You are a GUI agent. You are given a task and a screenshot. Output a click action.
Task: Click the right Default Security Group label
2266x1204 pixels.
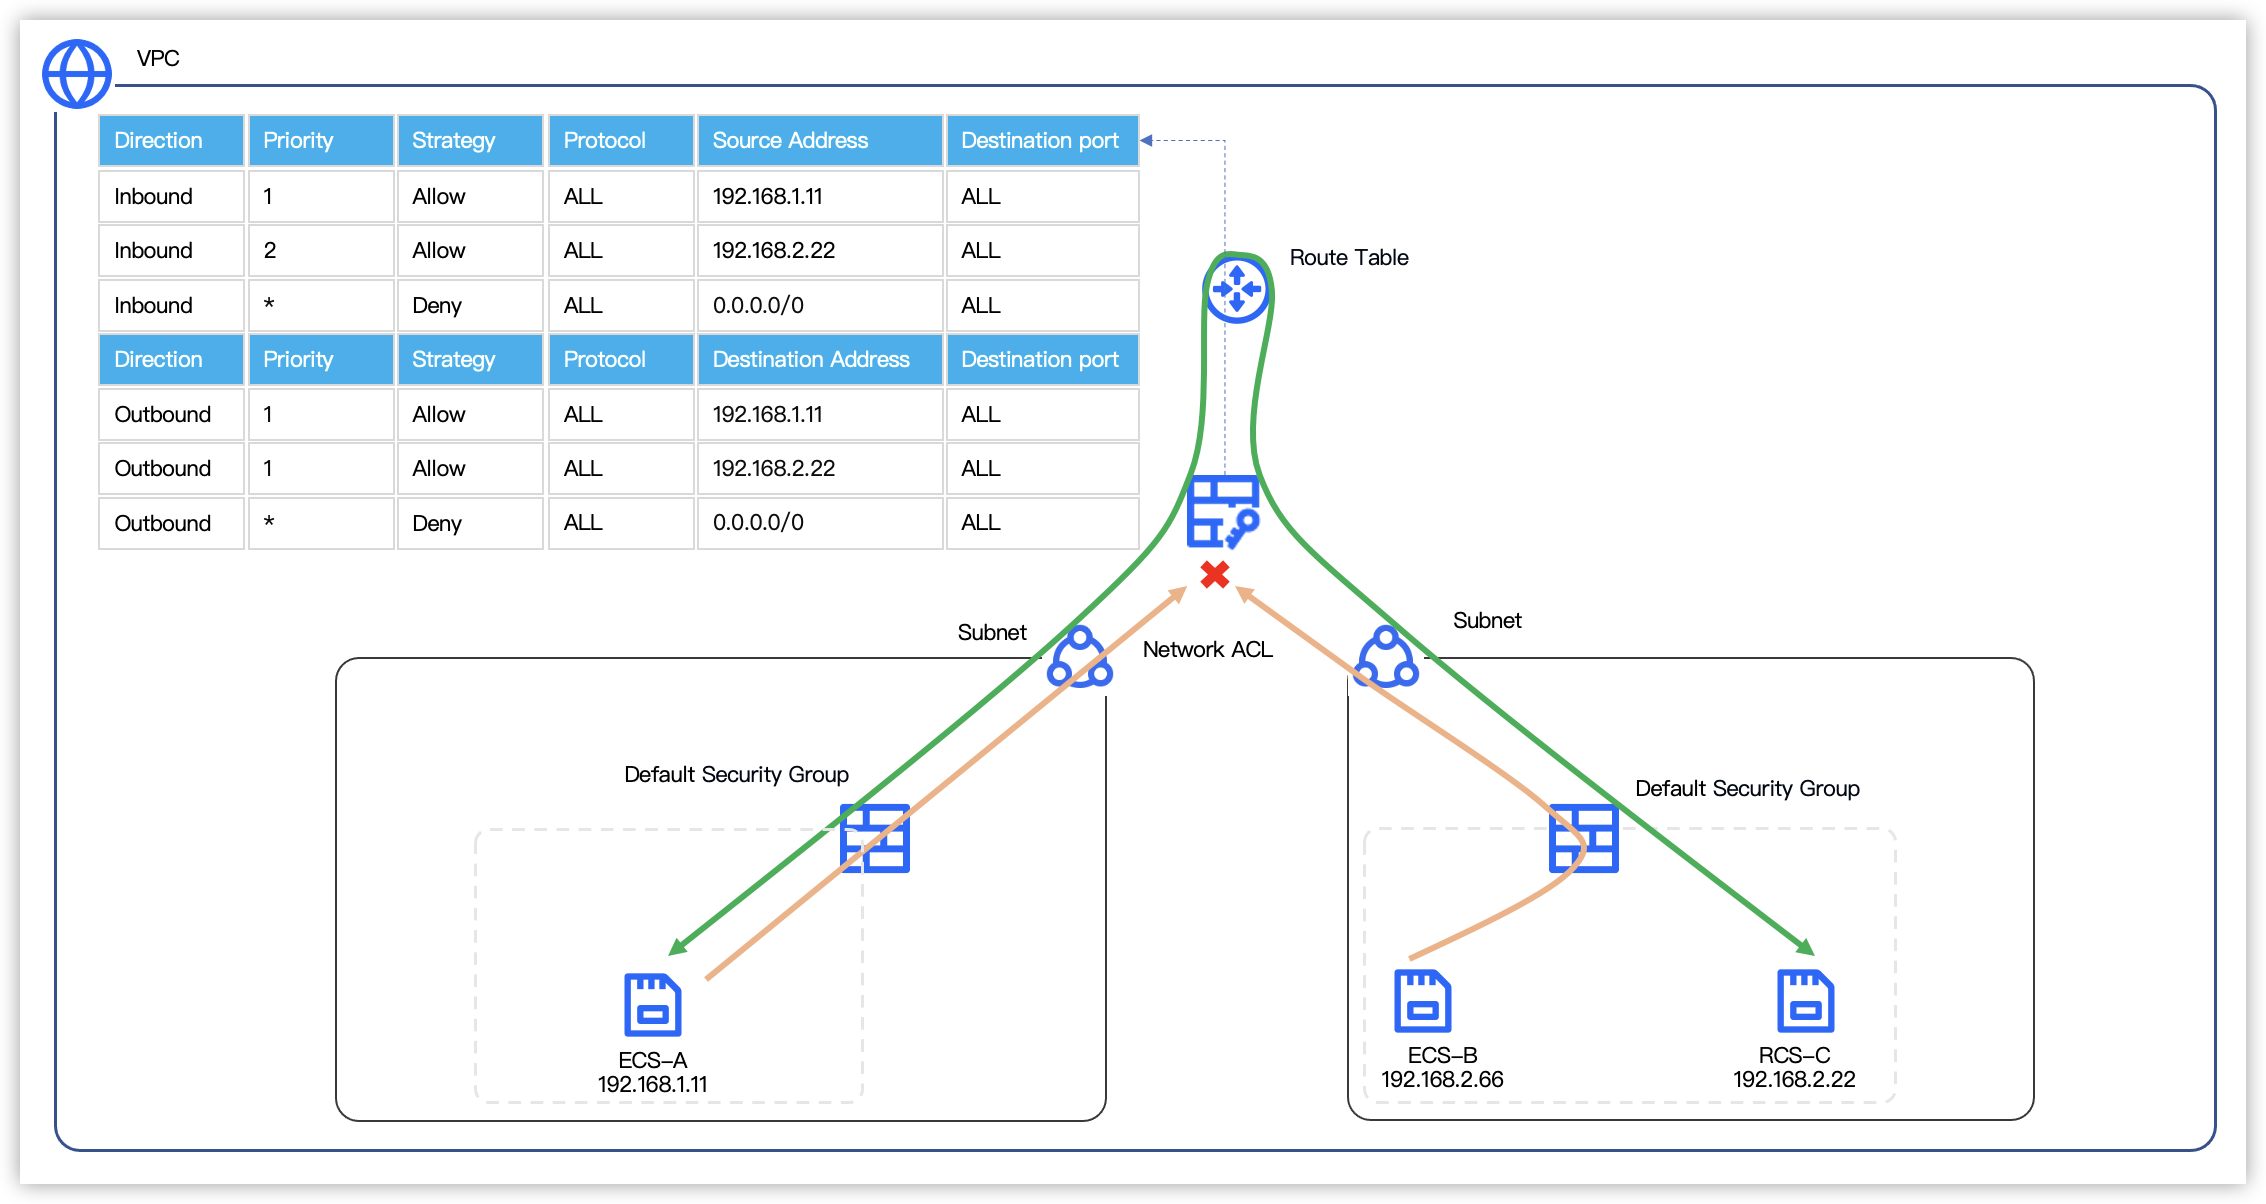pyautogui.click(x=1747, y=788)
